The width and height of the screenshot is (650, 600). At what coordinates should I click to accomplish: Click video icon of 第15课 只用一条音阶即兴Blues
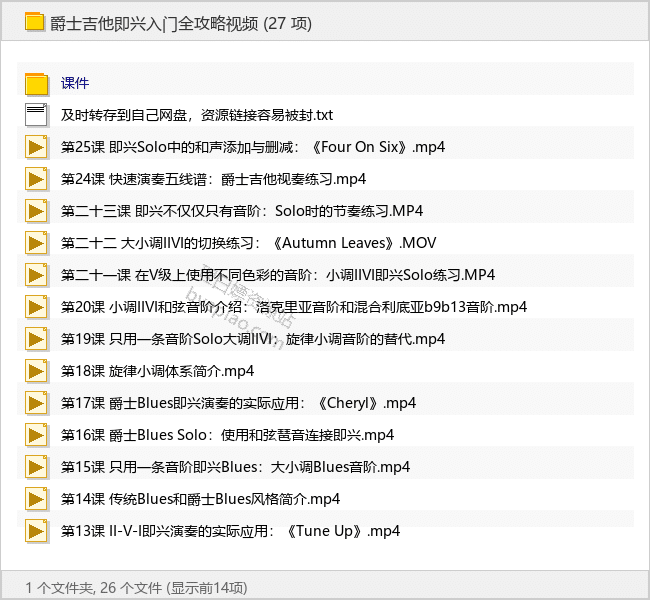[36, 467]
